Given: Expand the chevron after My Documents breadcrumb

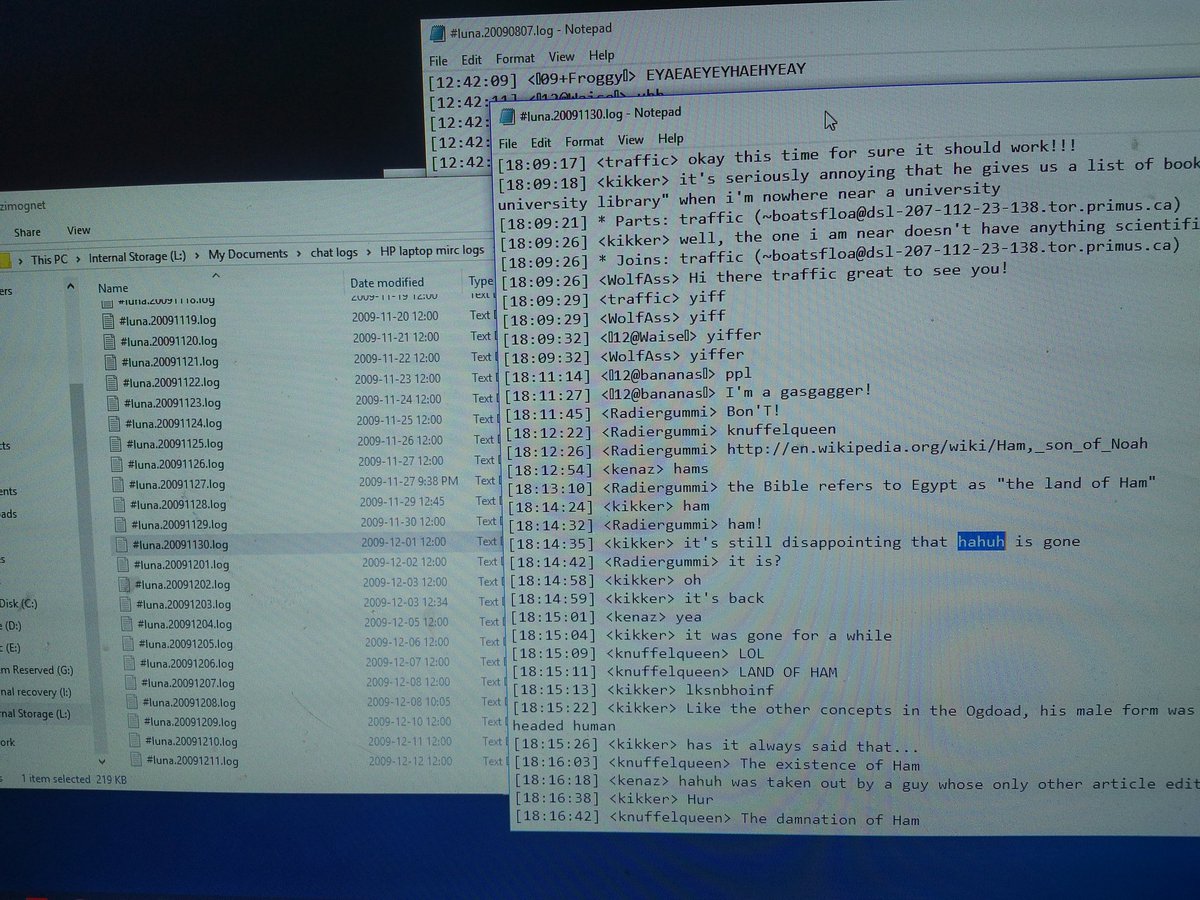Looking at the screenshot, I should [x=297, y=253].
